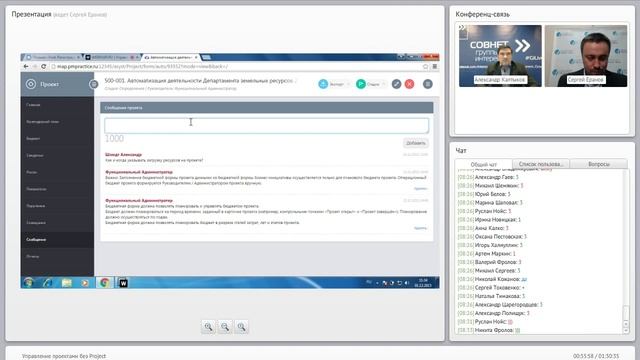
Task: Click the leftmost magnifier zoom icon under presentation
Action: point(208,327)
